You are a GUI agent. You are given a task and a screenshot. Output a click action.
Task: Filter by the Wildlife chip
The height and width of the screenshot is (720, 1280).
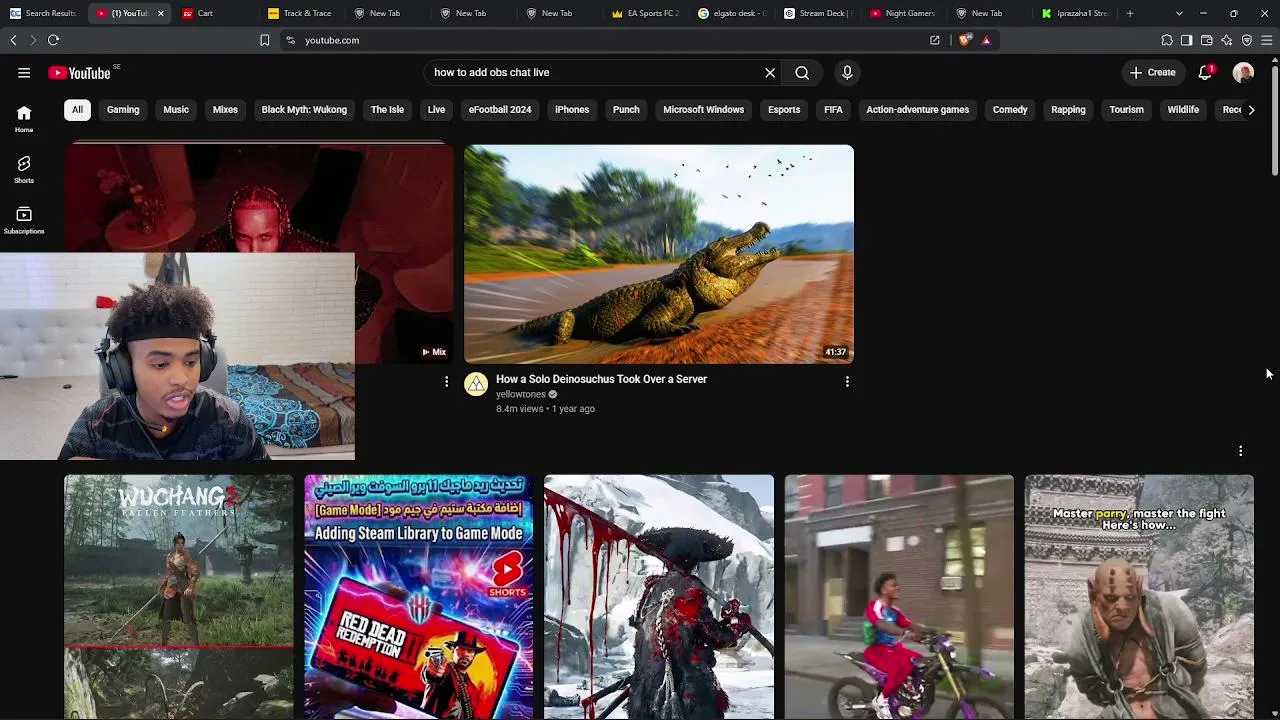click(x=1183, y=109)
